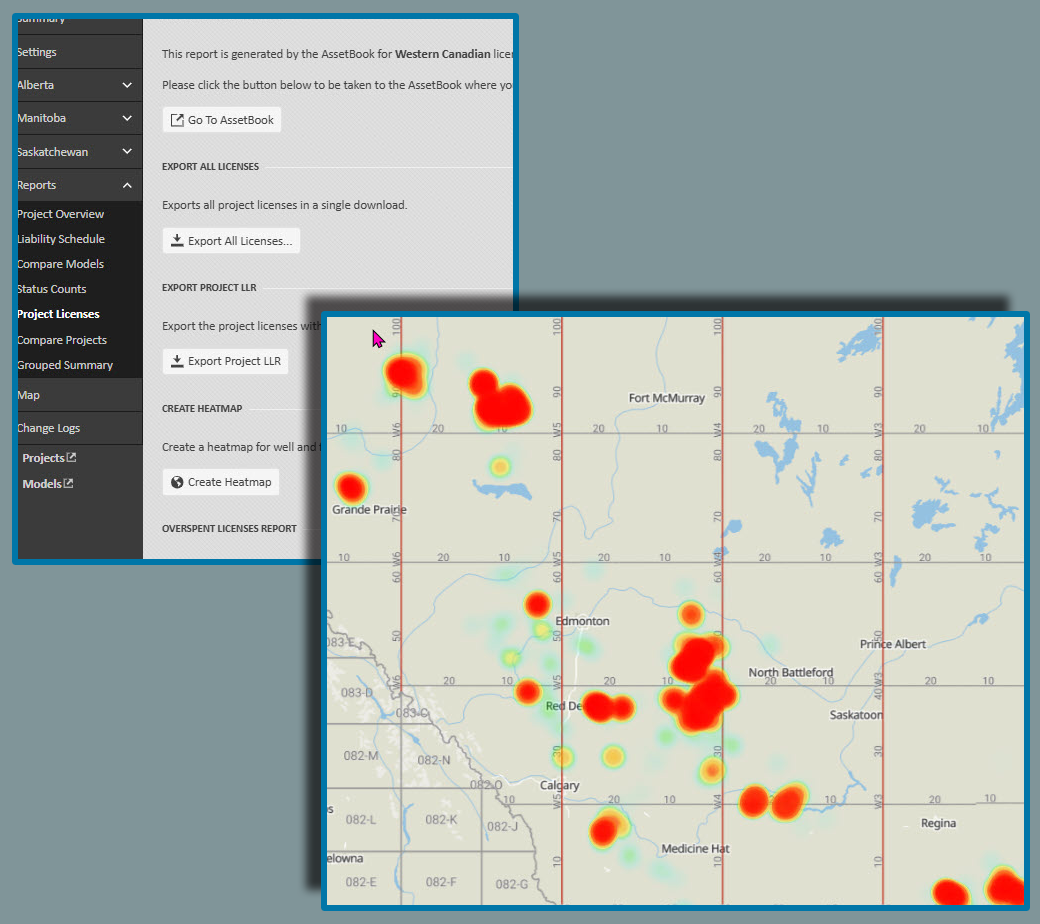This screenshot has height=924, width=1040.
Task: Expand the Manitoba section chevron
Action: pos(127,118)
